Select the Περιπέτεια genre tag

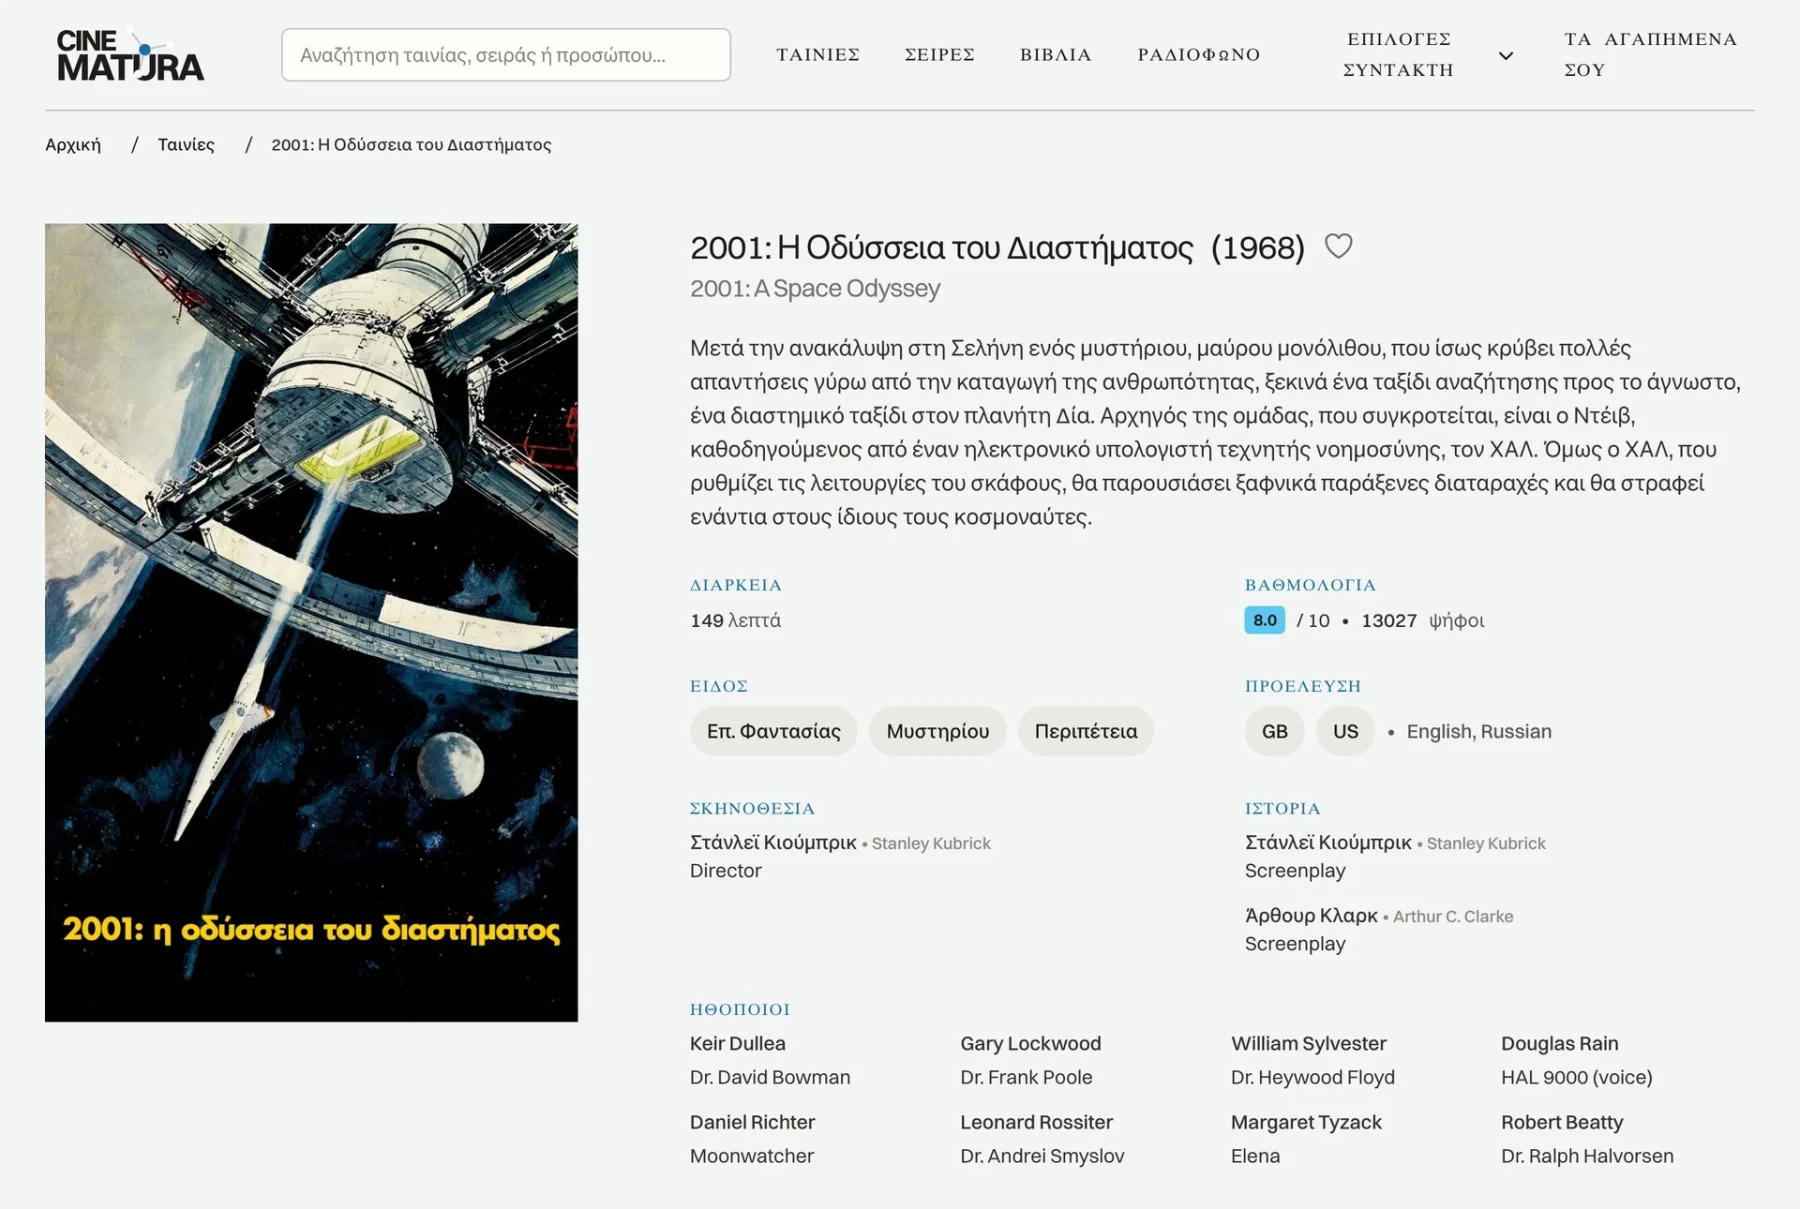point(1086,731)
